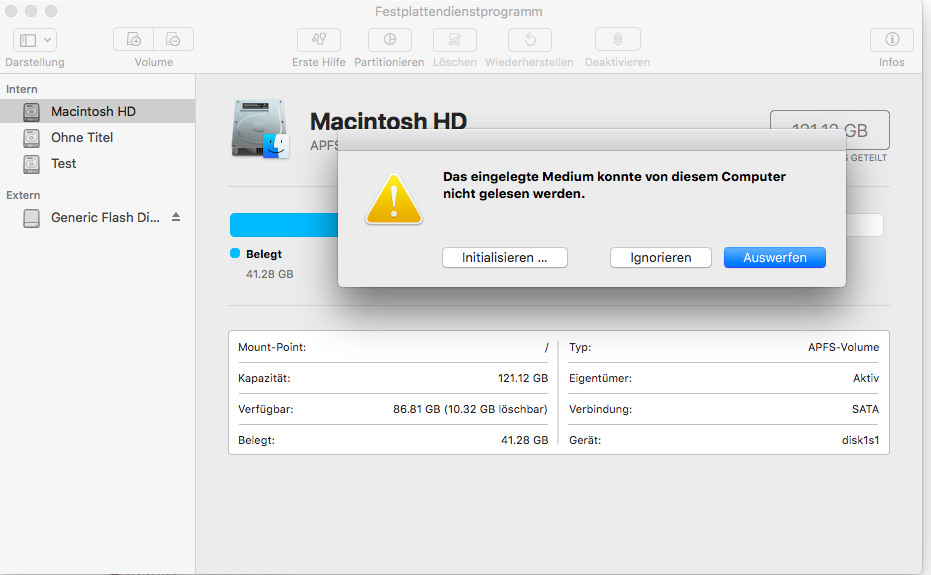Eject the Generic Flash Disk
The image size is (931, 575).
click(x=176, y=217)
